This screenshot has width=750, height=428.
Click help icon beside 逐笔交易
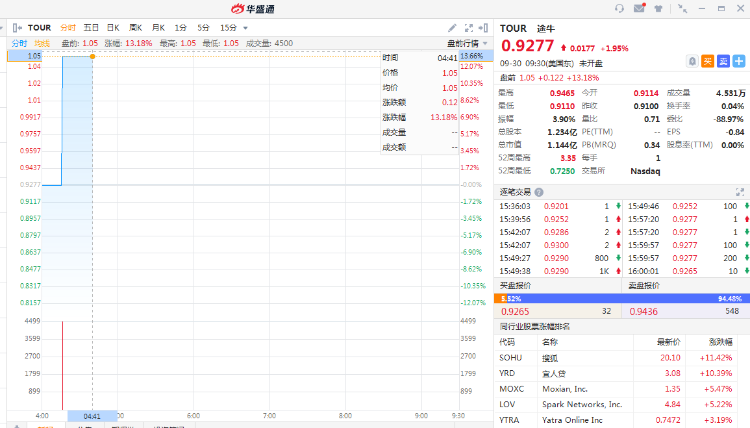click(x=539, y=192)
